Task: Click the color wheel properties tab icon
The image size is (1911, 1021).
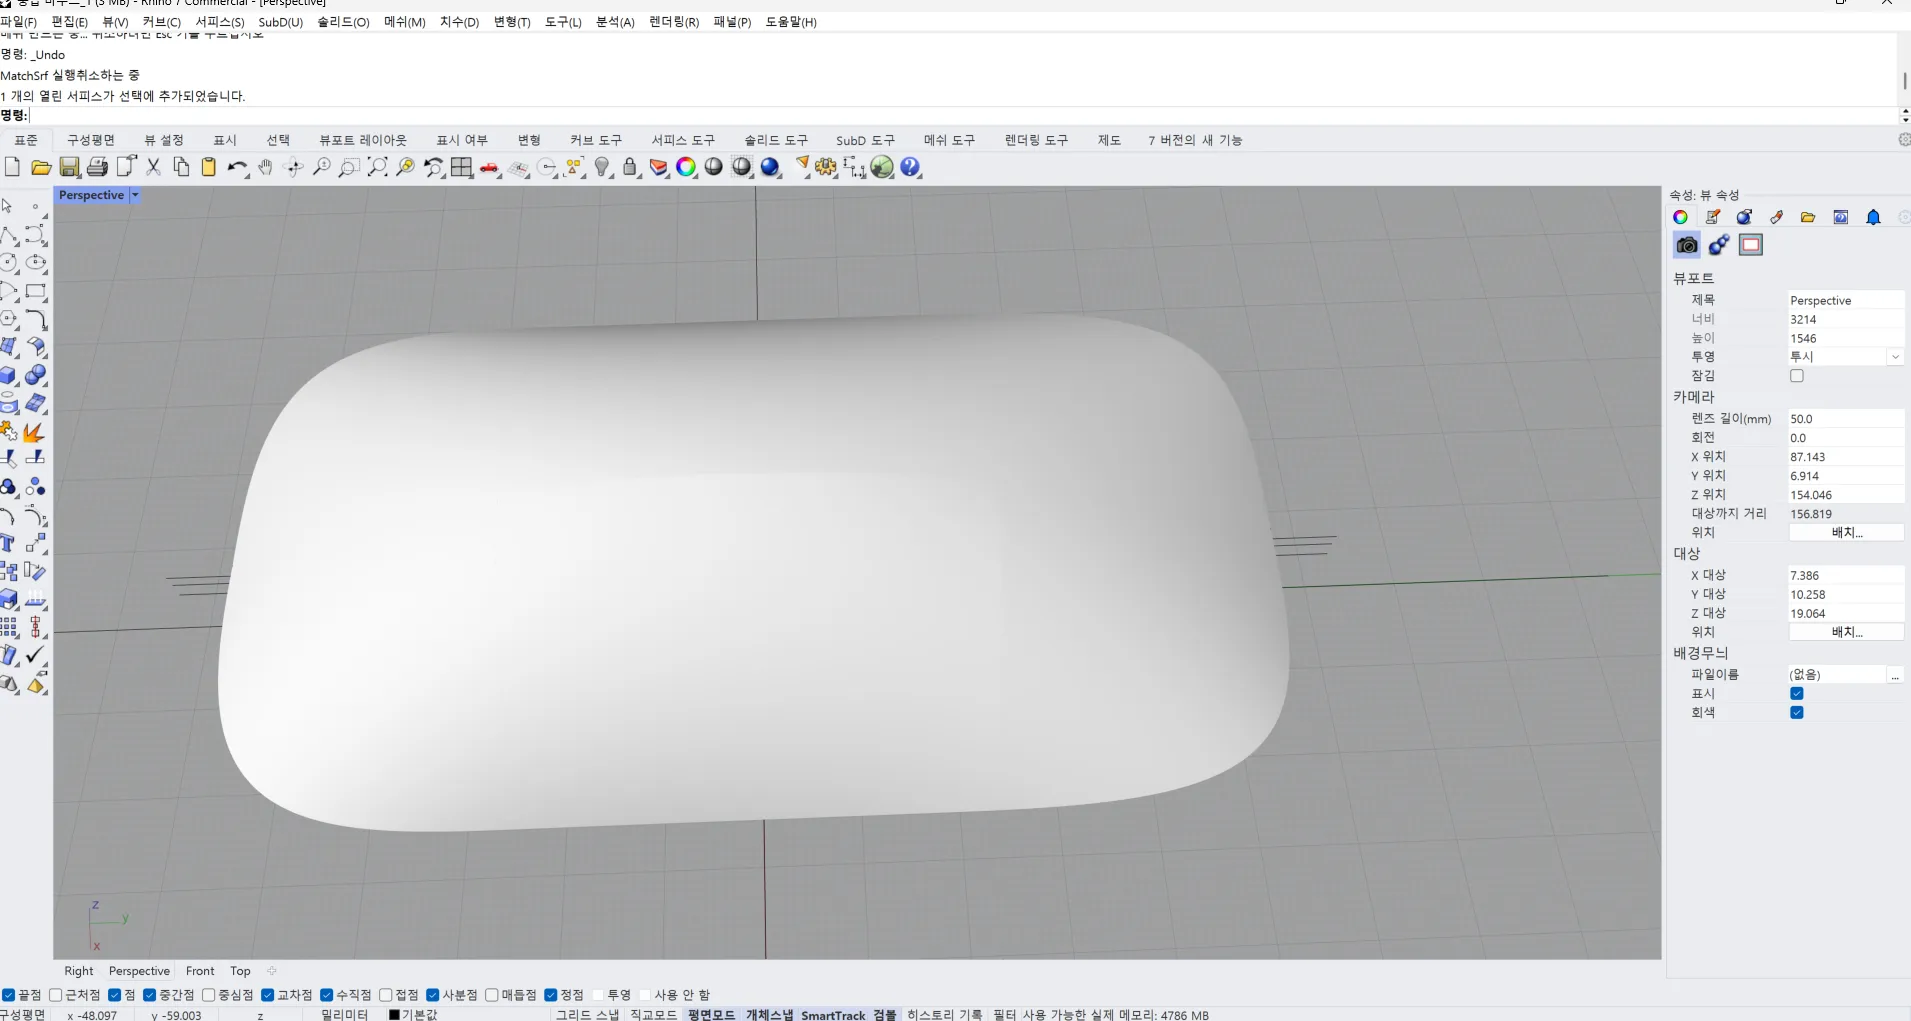Action: 1680,217
